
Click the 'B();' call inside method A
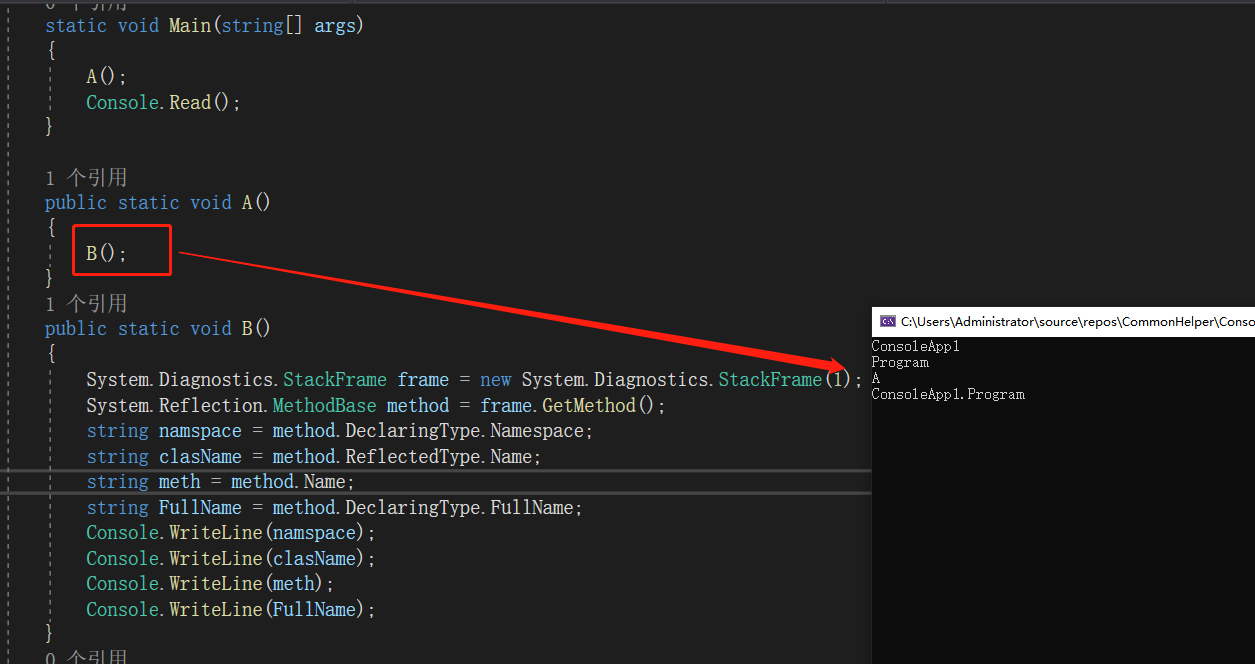[107, 253]
